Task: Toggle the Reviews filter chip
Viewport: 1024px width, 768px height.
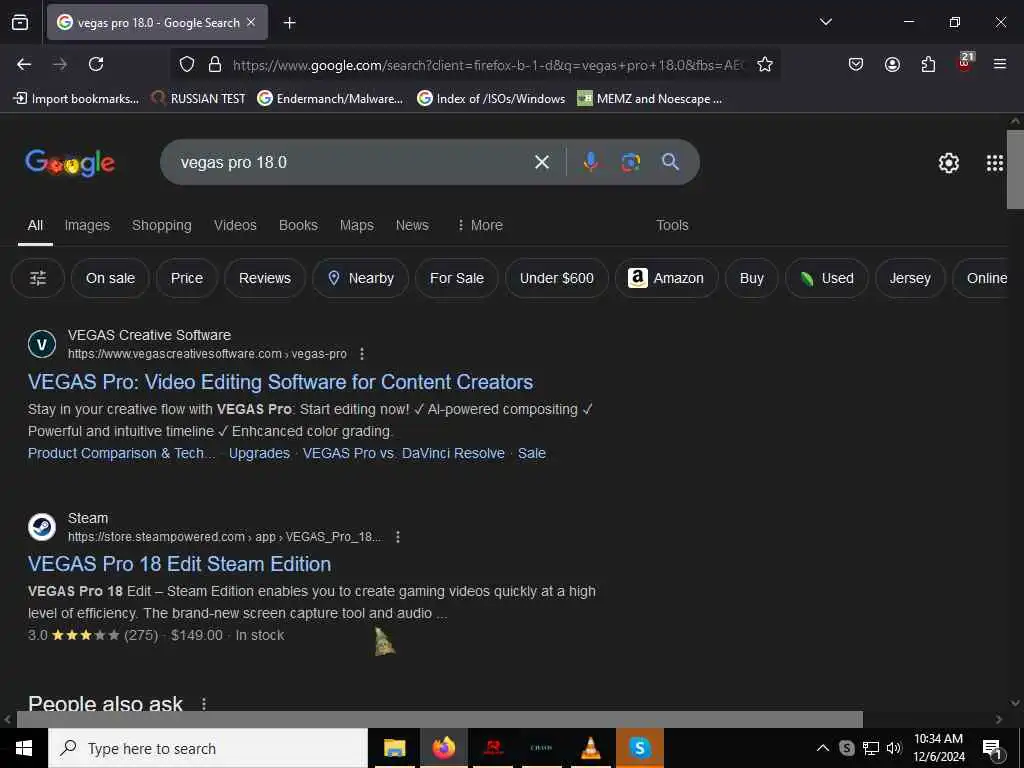Action: pyautogui.click(x=264, y=278)
